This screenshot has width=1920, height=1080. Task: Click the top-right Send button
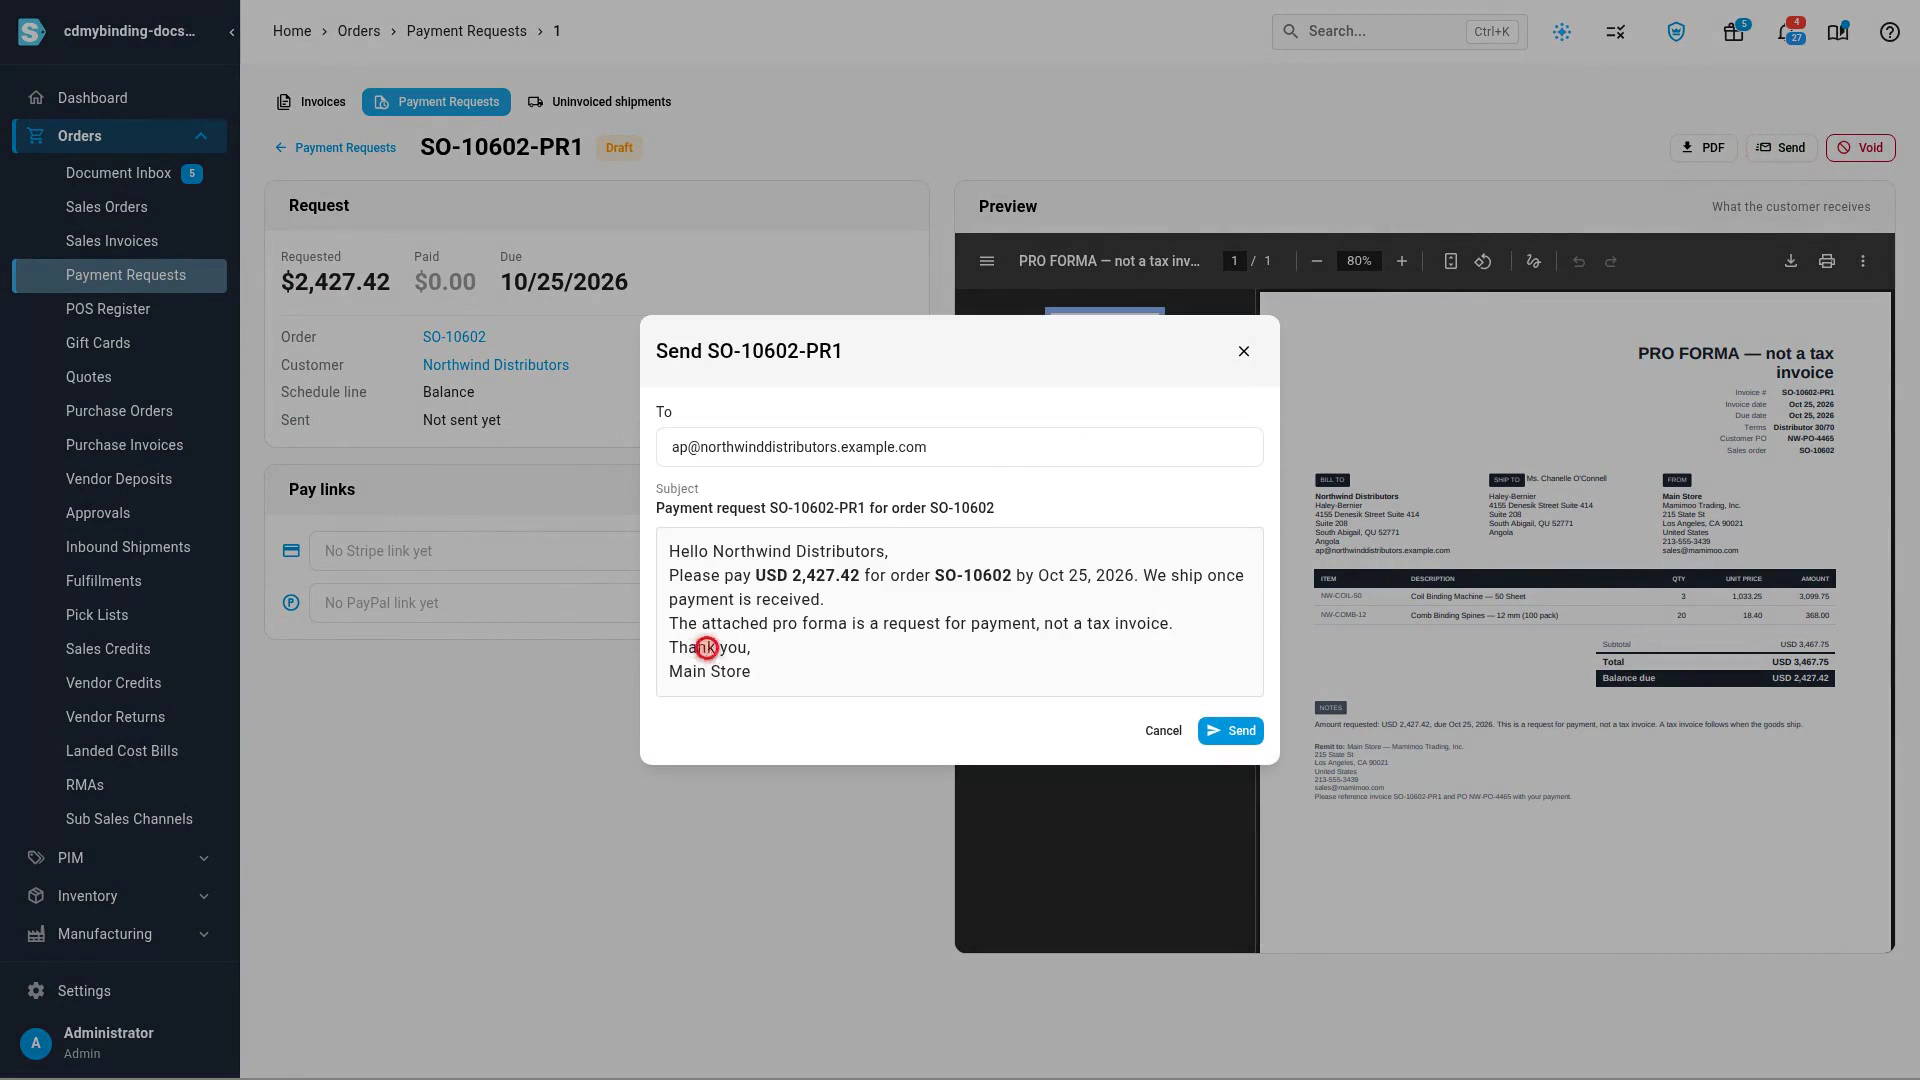tap(1781, 148)
